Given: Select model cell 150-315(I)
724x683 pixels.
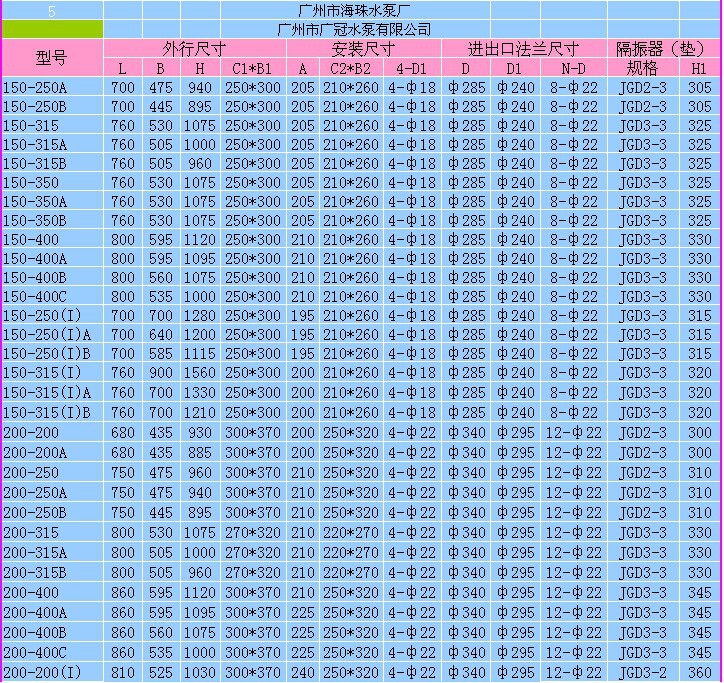Looking at the screenshot, I should (52, 372).
